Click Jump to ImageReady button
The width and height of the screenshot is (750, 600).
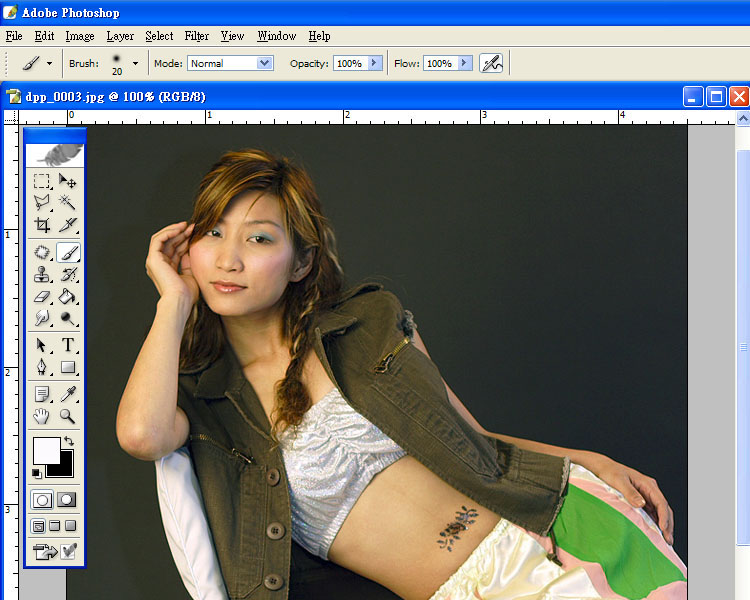(45, 550)
